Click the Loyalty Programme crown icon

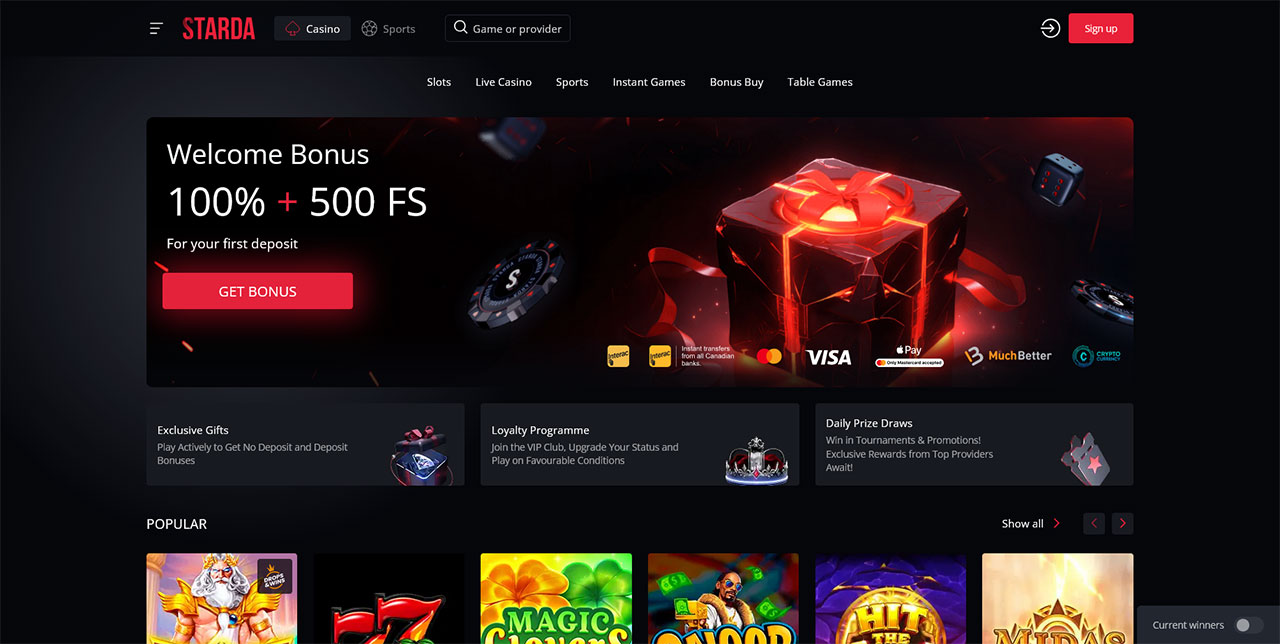756,458
